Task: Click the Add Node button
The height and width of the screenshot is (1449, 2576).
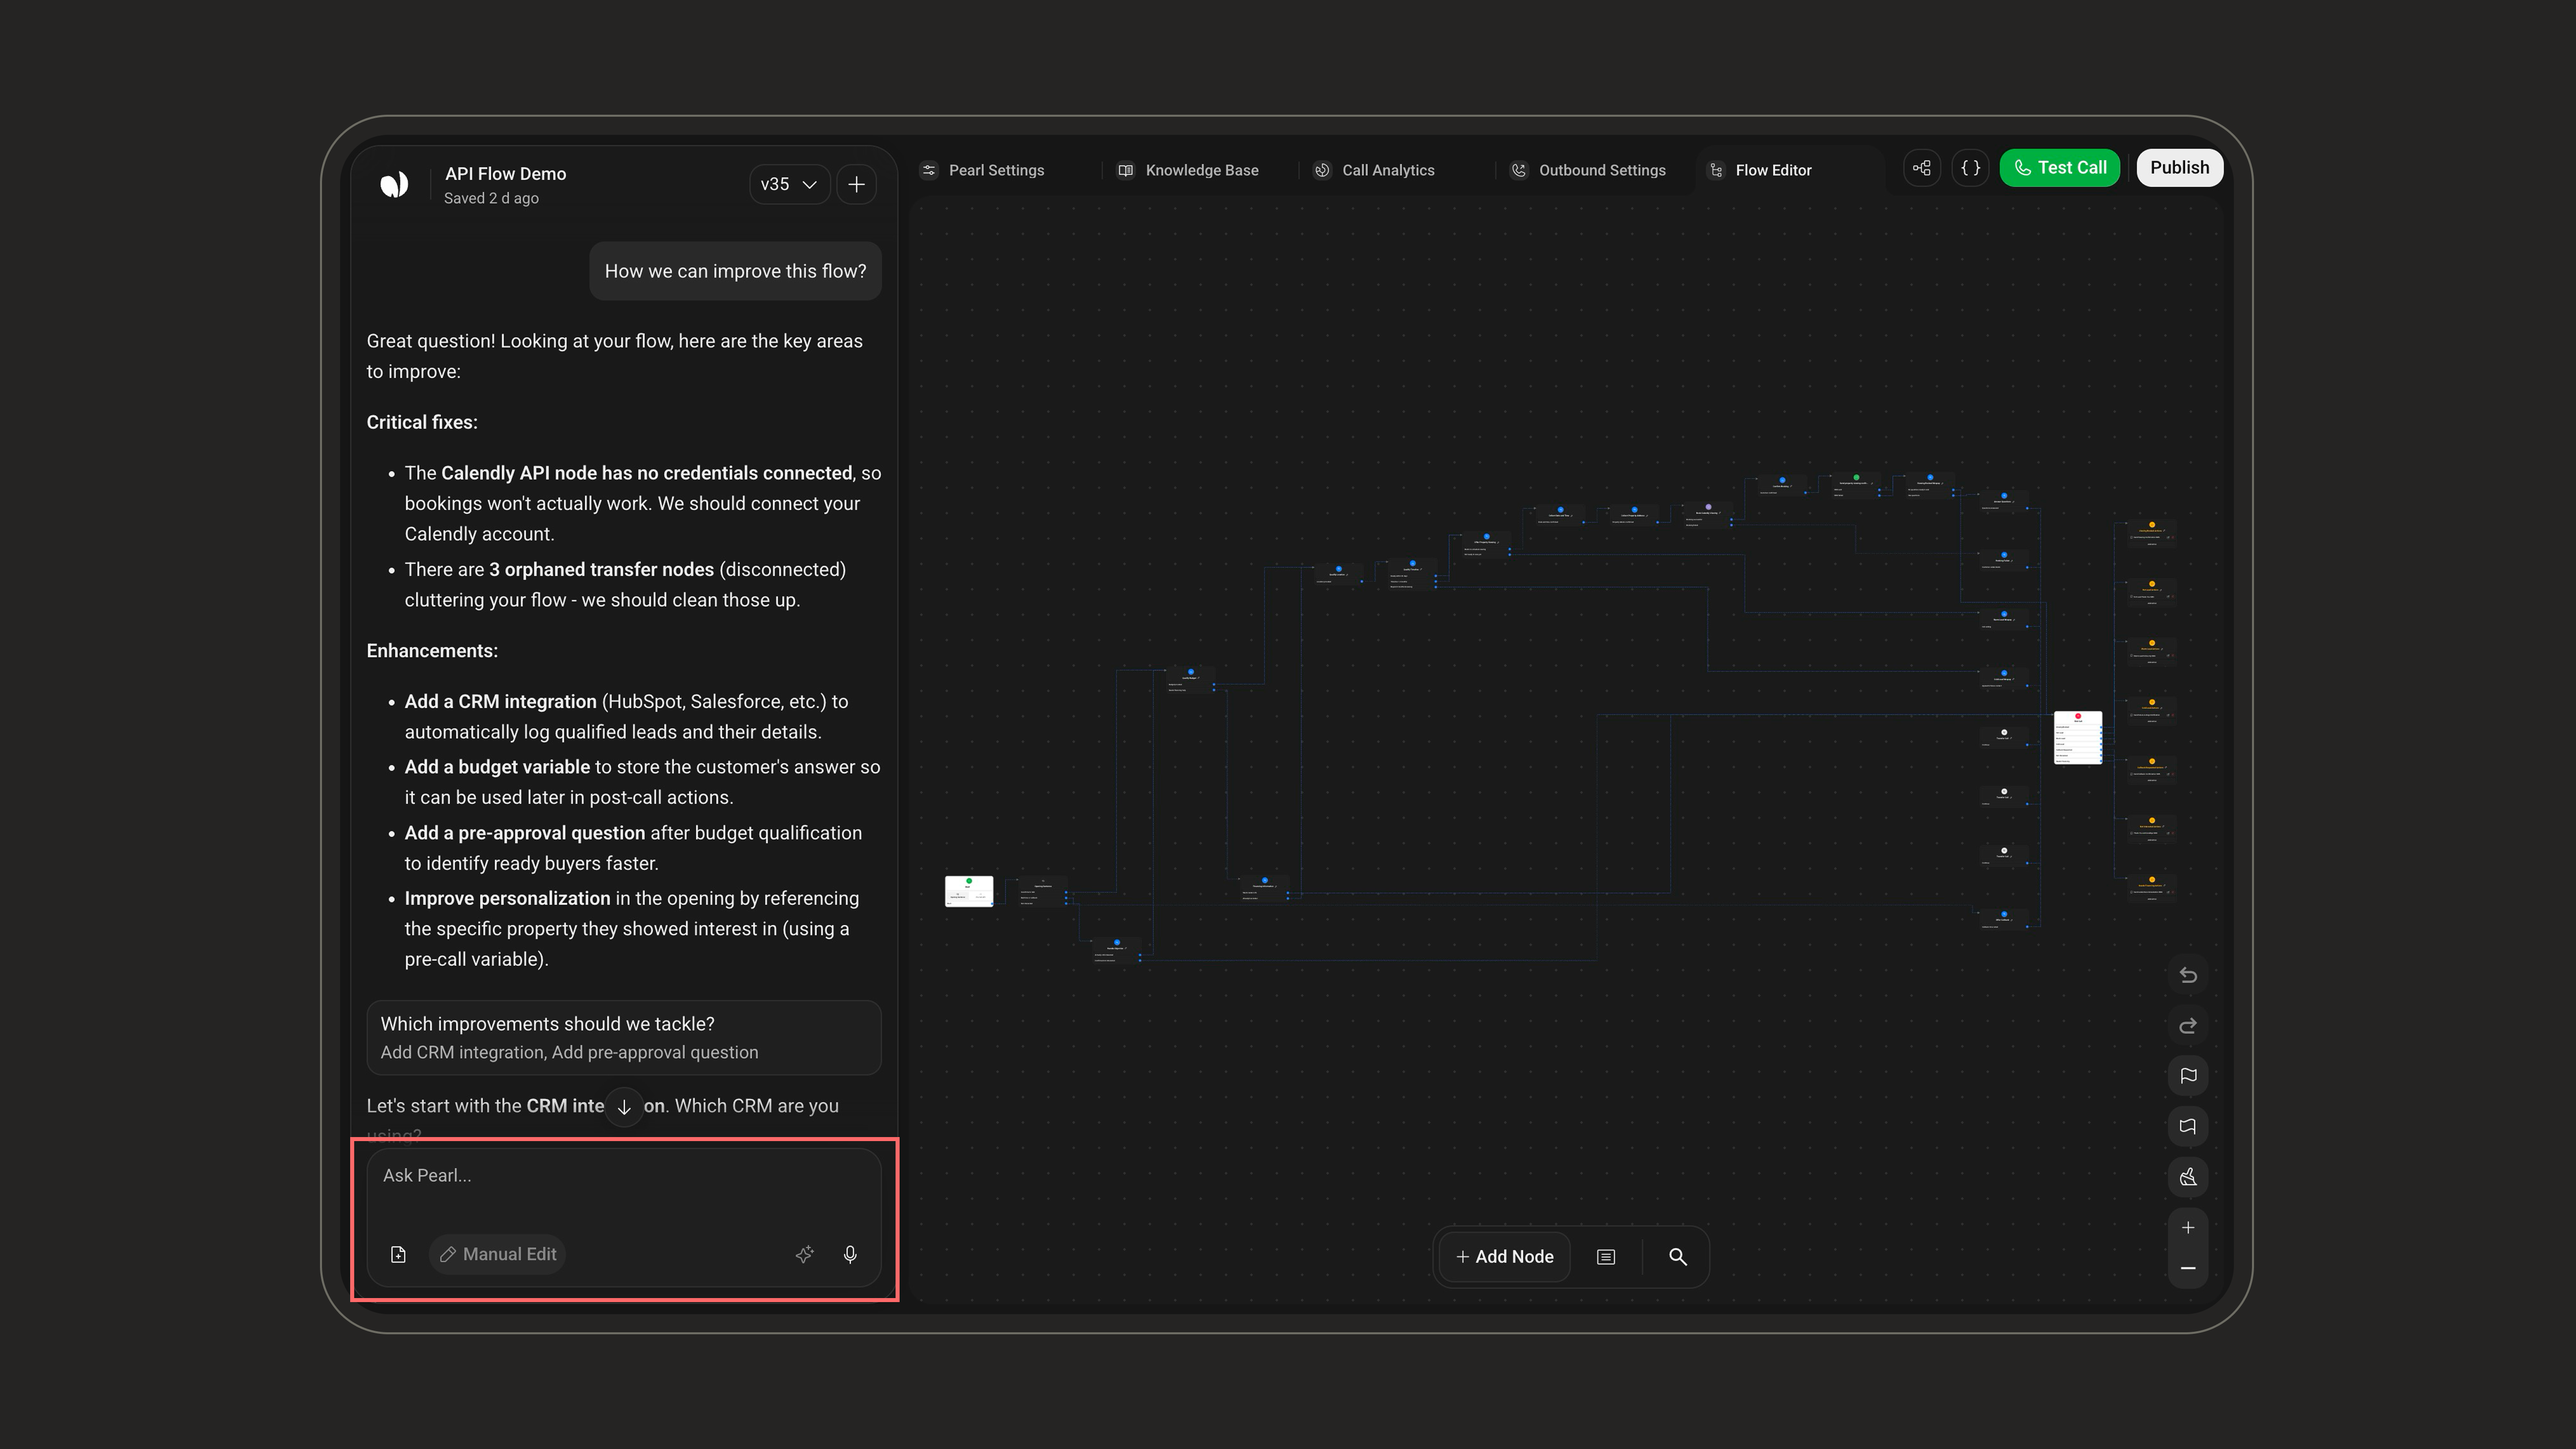Action: (1505, 1257)
